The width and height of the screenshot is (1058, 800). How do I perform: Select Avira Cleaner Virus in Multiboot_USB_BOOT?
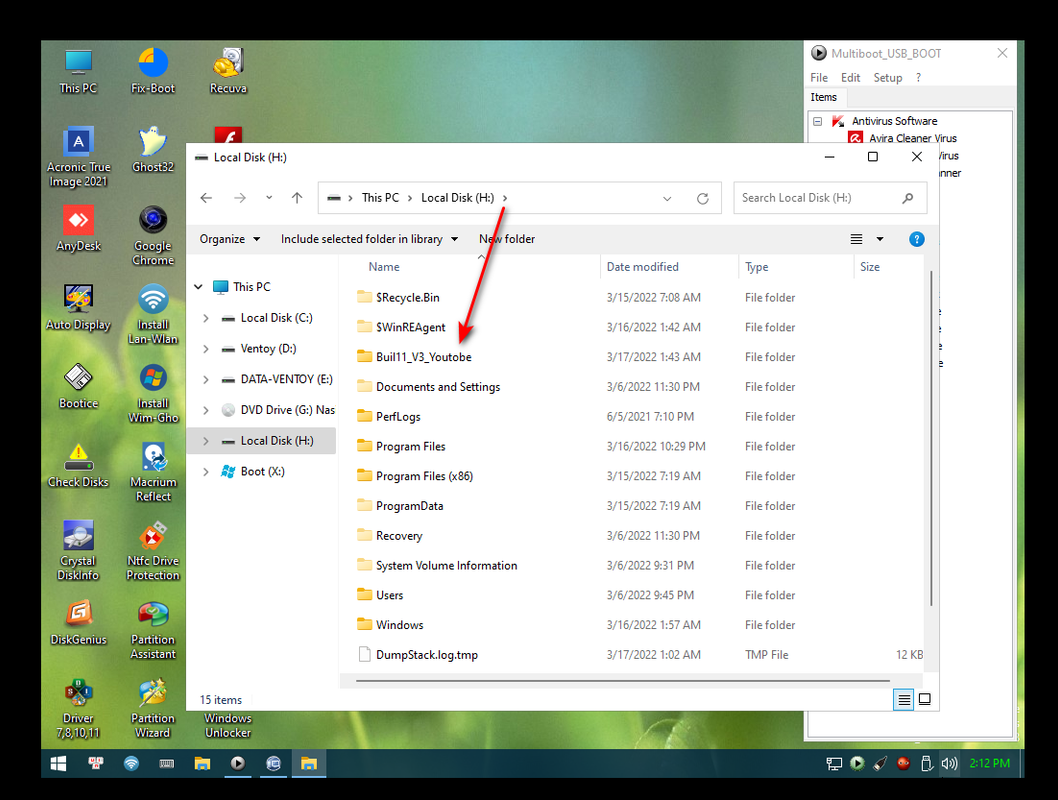(912, 138)
